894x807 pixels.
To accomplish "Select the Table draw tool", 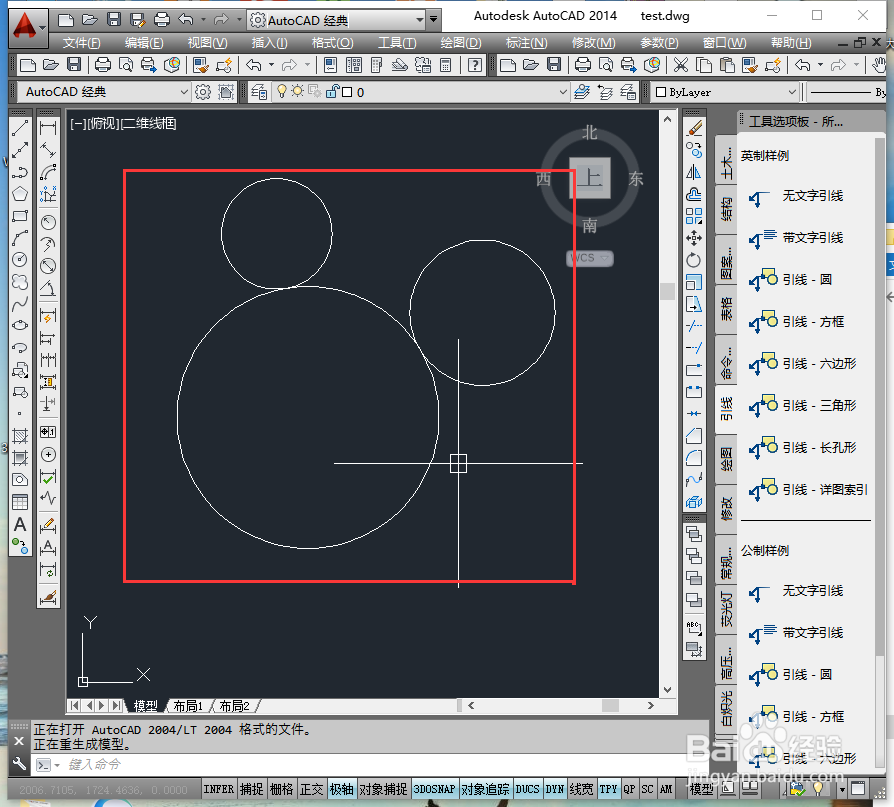I will (x=20, y=502).
